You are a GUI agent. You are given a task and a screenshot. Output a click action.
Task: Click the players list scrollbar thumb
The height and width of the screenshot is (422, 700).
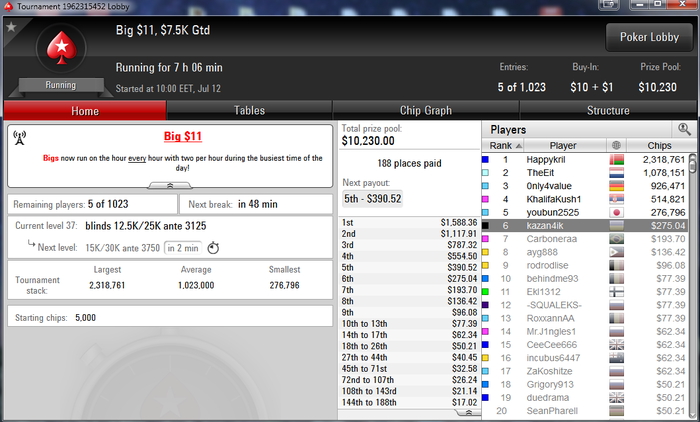692,163
